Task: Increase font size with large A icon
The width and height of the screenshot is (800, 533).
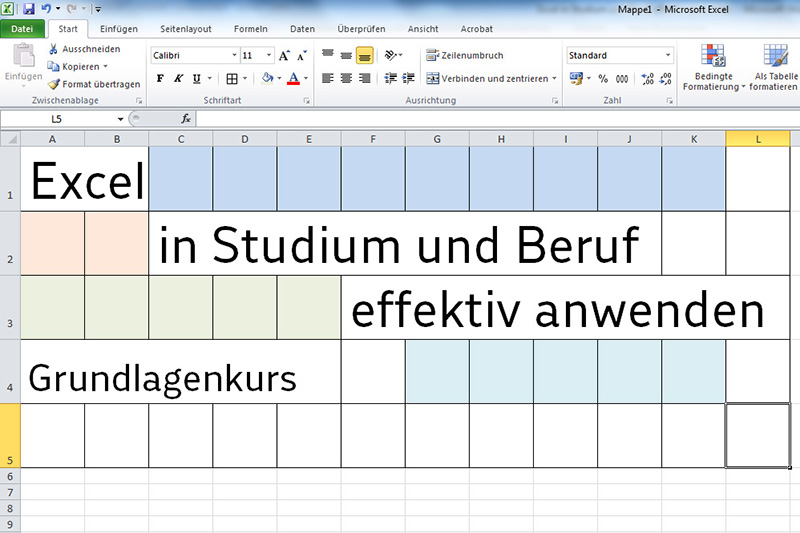Action: click(x=284, y=56)
